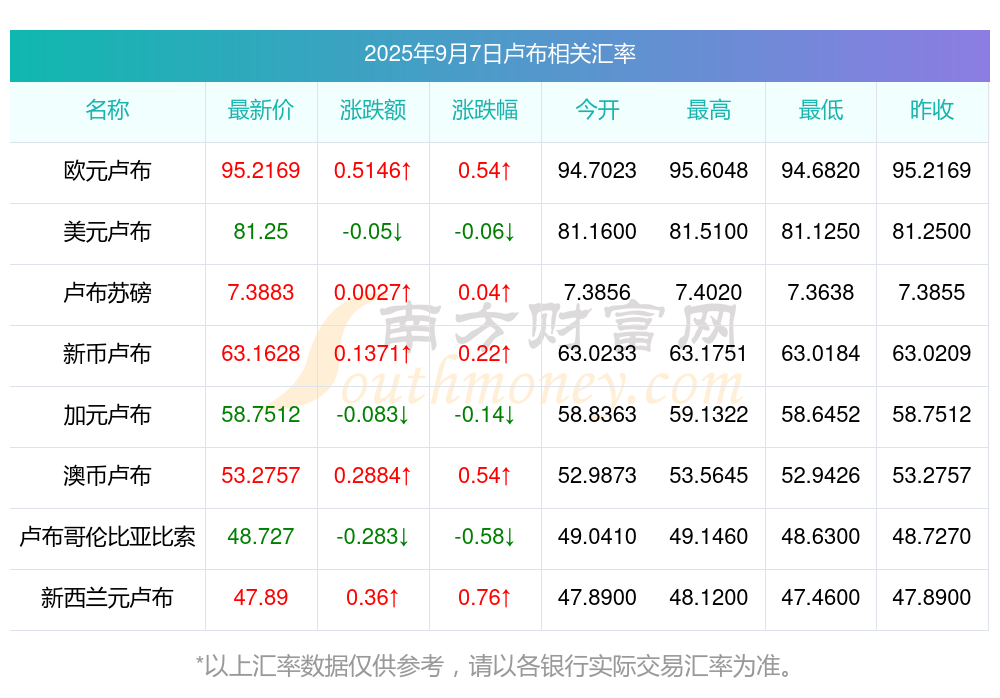Click low value 94.6820
The image size is (1000, 698).
(821, 170)
